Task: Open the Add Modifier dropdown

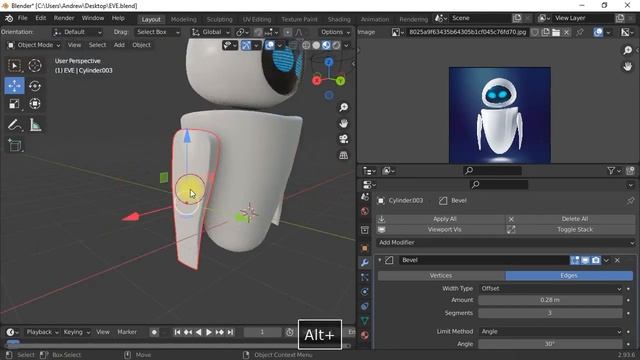Action: (x=506, y=242)
